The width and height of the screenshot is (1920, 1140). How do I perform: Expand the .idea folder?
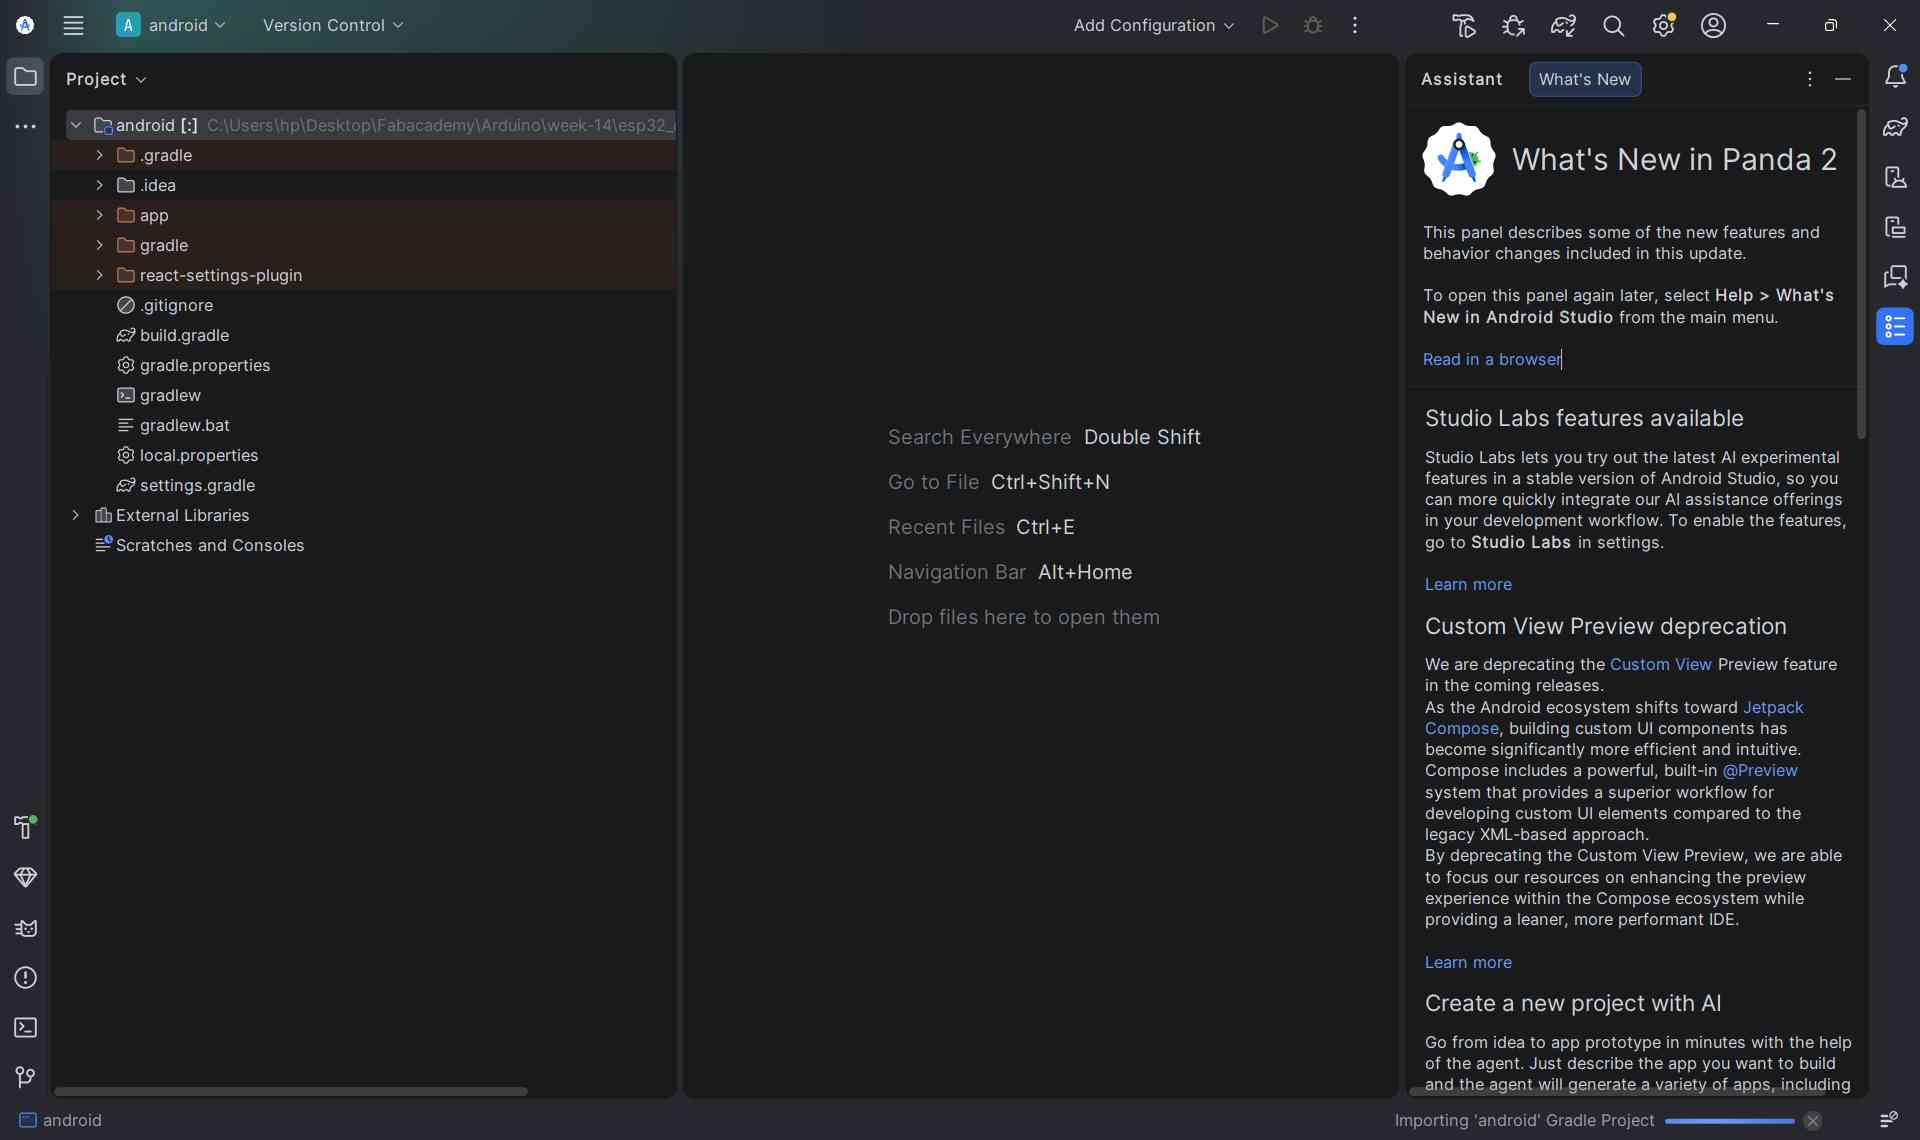coord(99,185)
